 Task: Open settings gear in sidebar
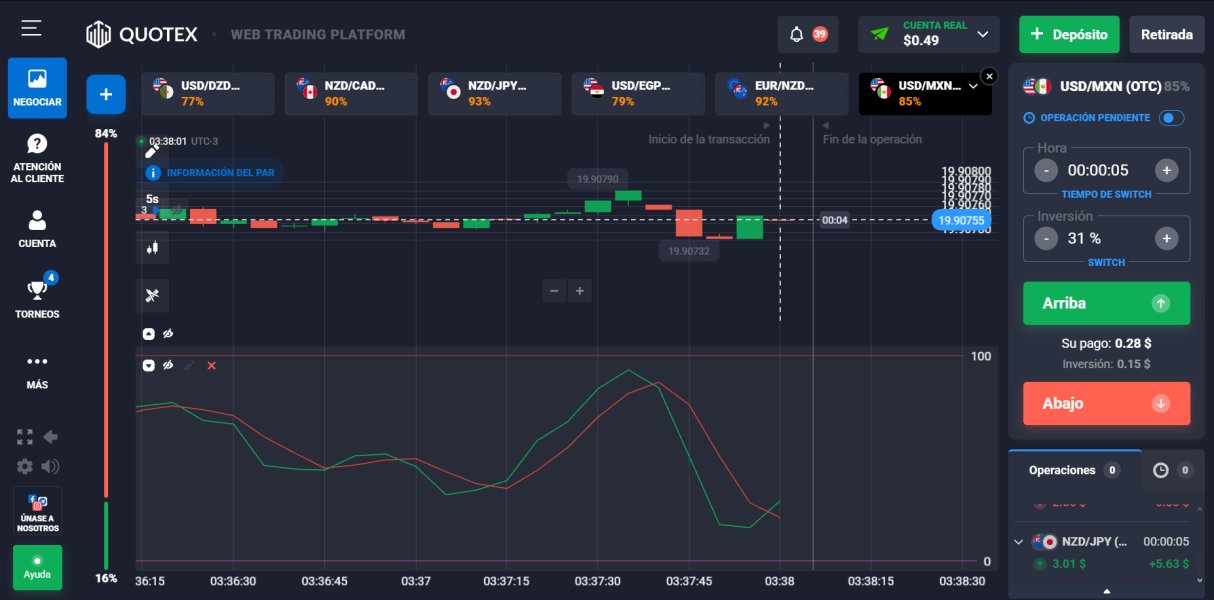pos(25,466)
